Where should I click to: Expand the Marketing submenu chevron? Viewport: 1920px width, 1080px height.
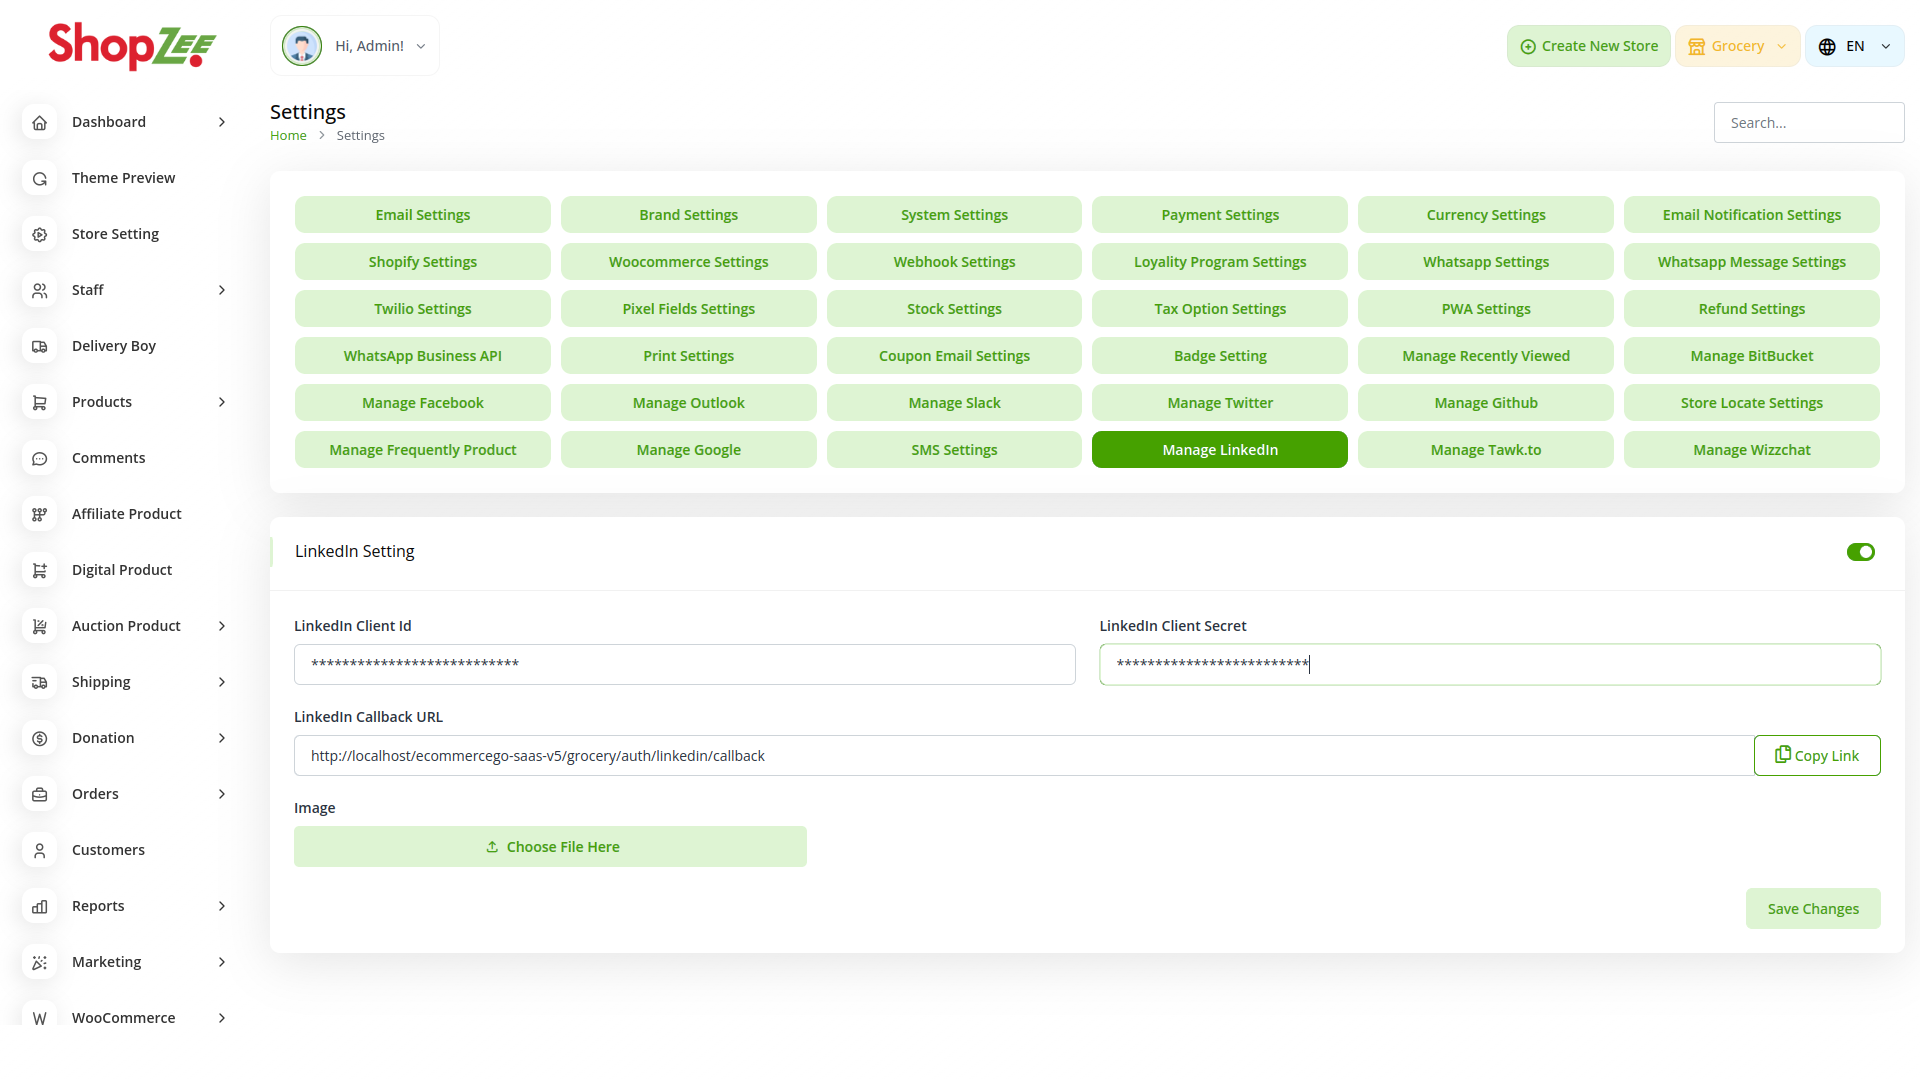pos(222,962)
